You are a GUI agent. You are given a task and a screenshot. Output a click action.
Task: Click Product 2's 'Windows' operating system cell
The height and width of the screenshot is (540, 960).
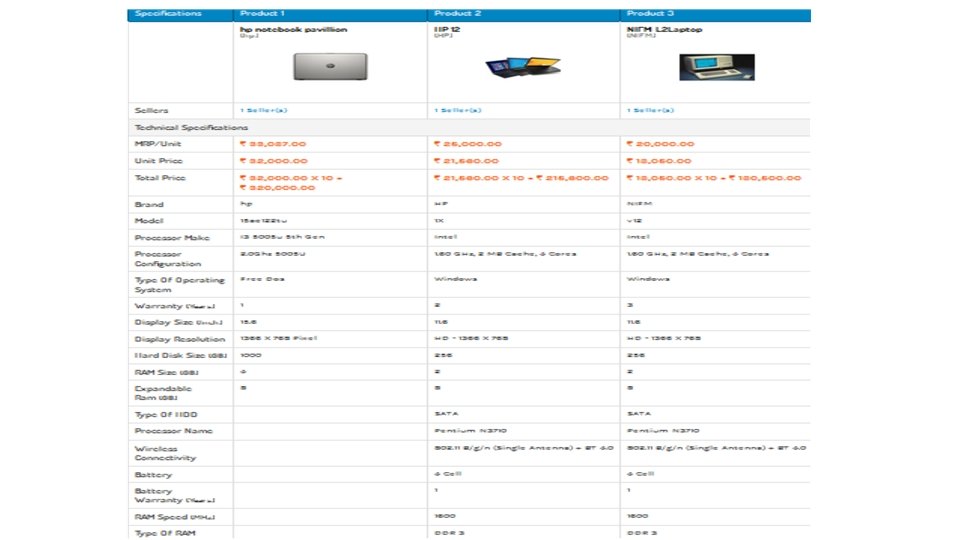[x=456, y=279]
